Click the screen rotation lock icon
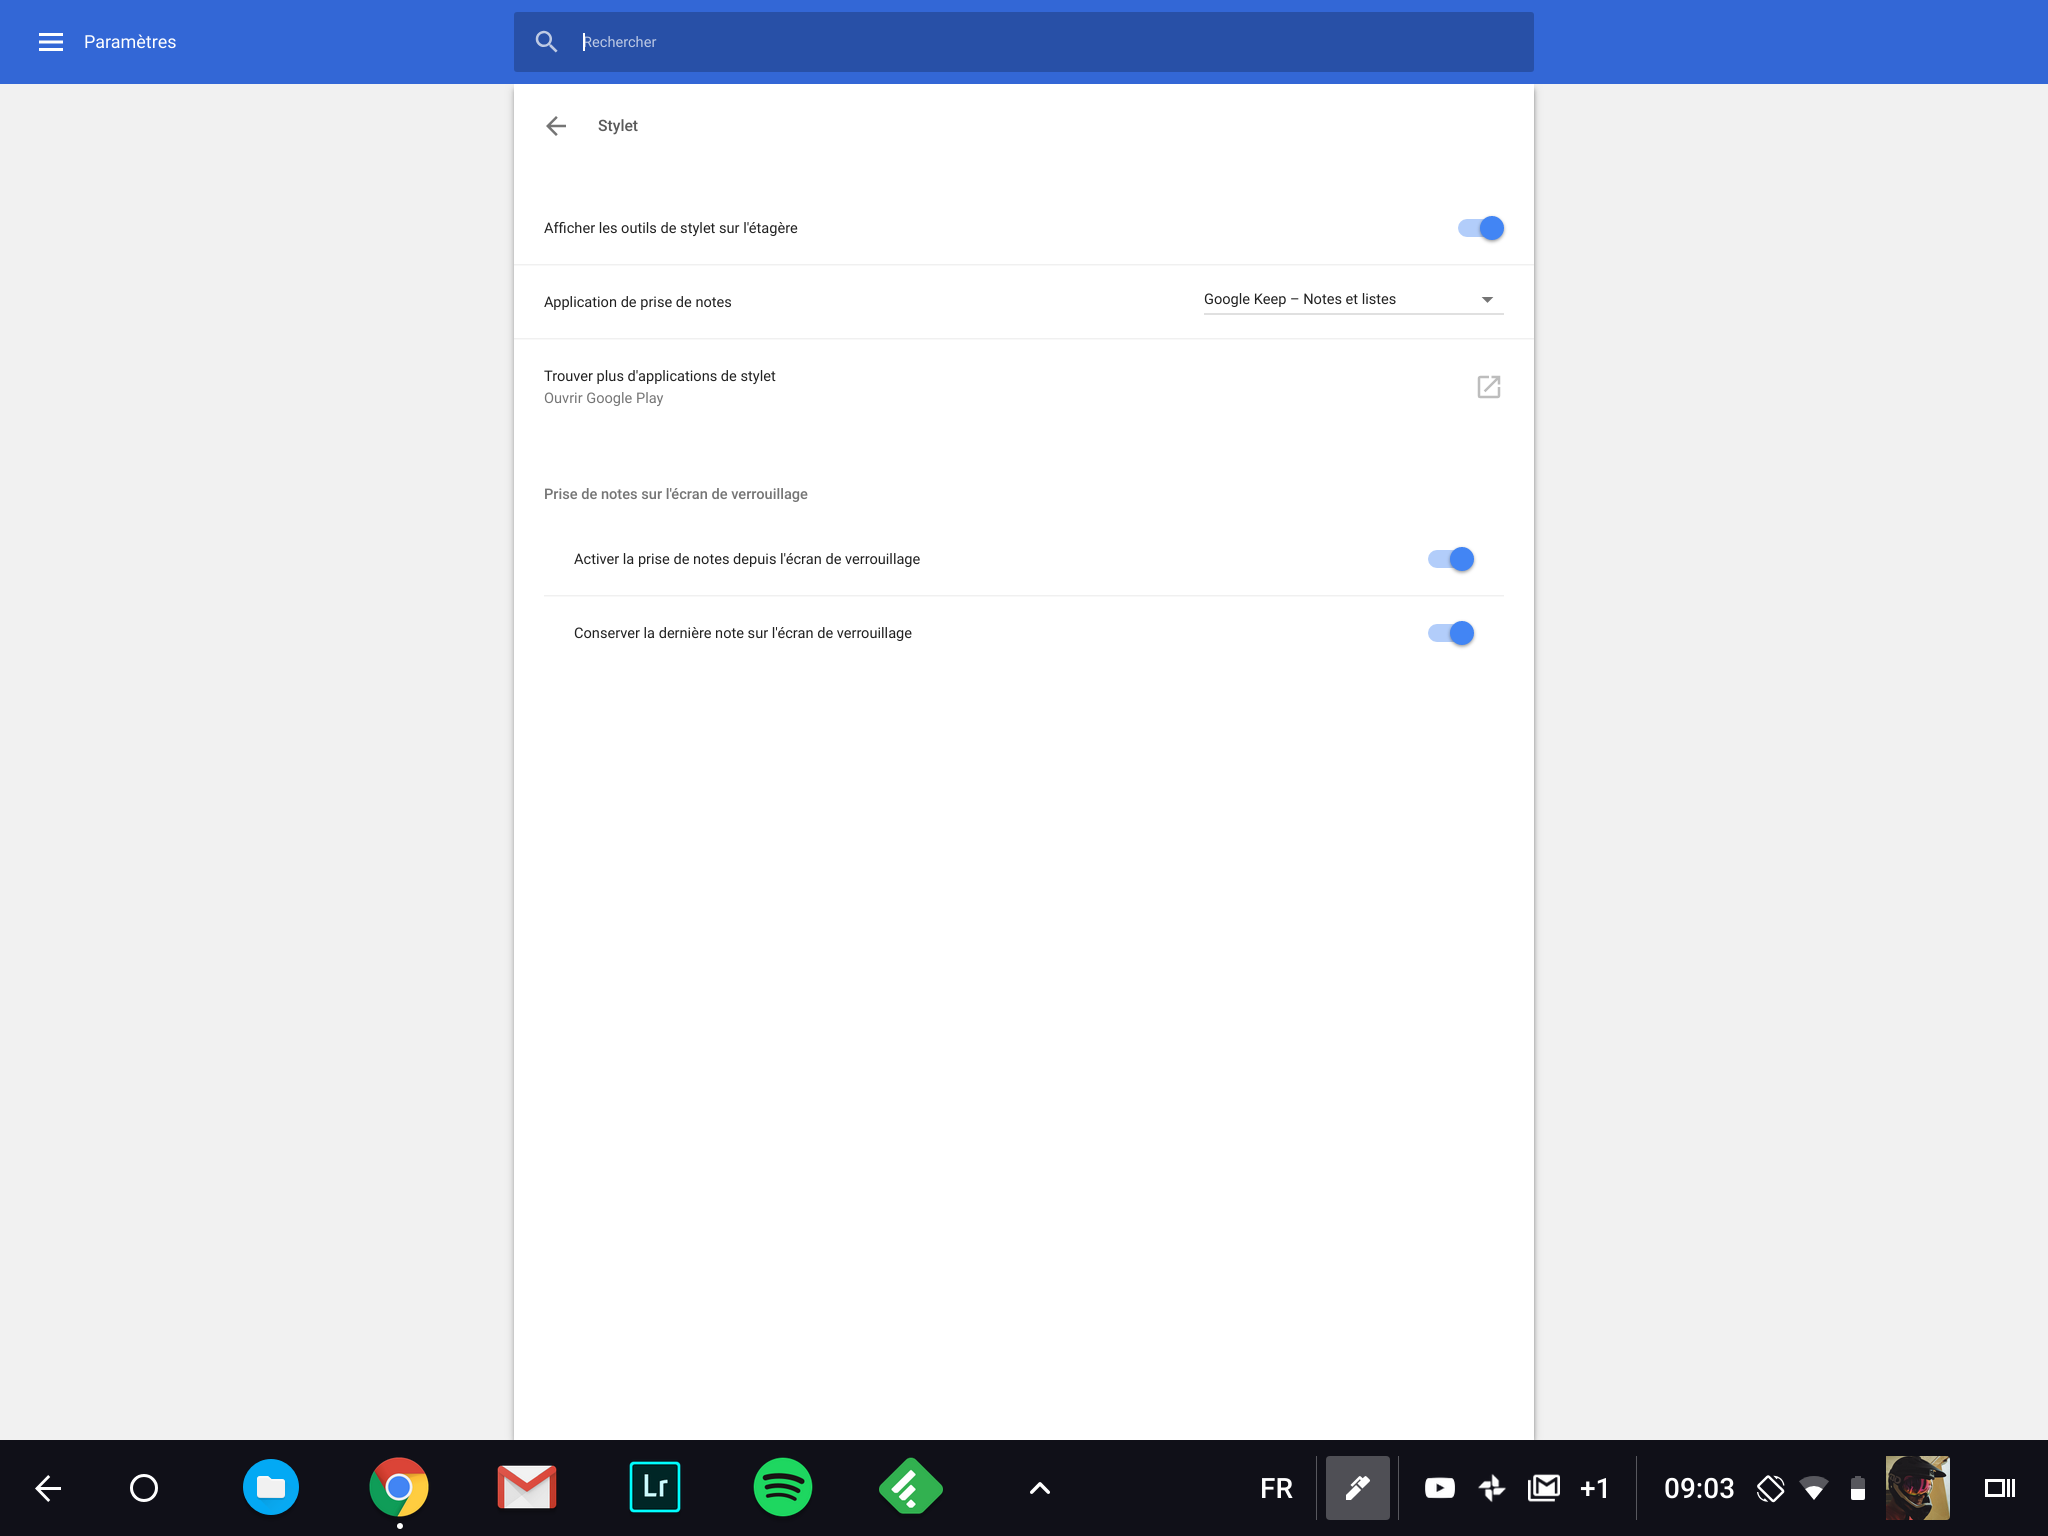This screenshot has width=2048, height=1536. pos(1770,1488)
